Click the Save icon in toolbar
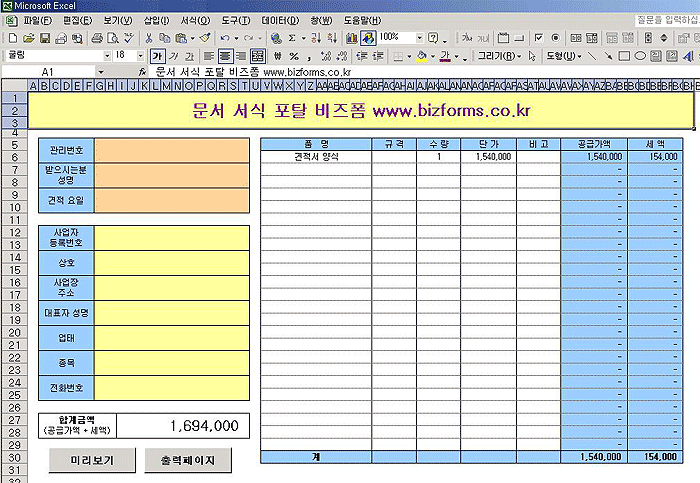The width and height of the screenshot is (700, 483). [x=45, y=38]
